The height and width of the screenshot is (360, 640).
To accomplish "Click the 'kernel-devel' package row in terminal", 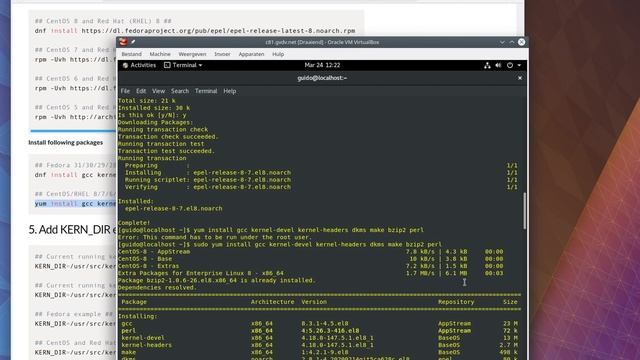I will tap(319, 338).
